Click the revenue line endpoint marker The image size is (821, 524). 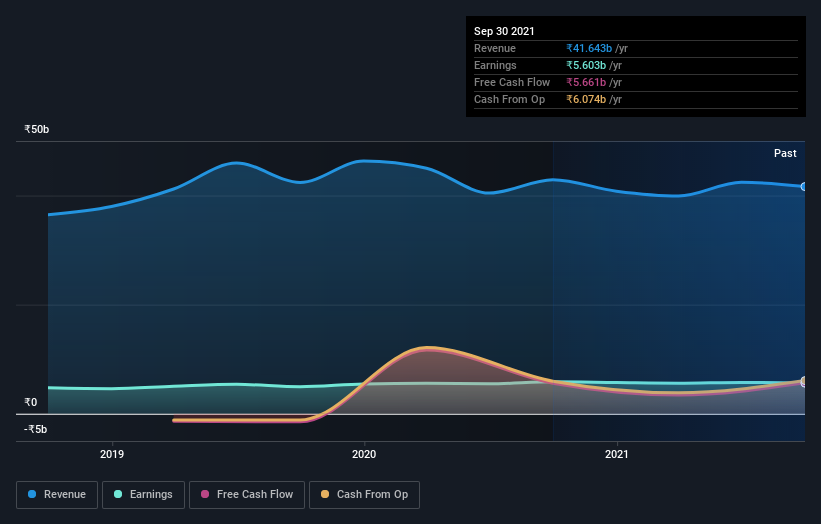coord(803,186)
